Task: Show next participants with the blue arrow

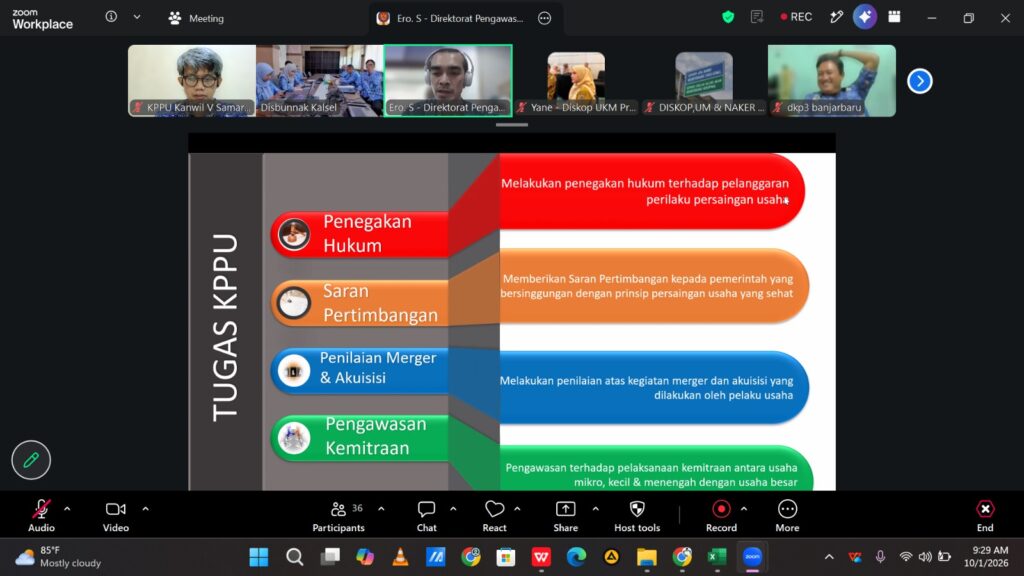Action: 920,81
